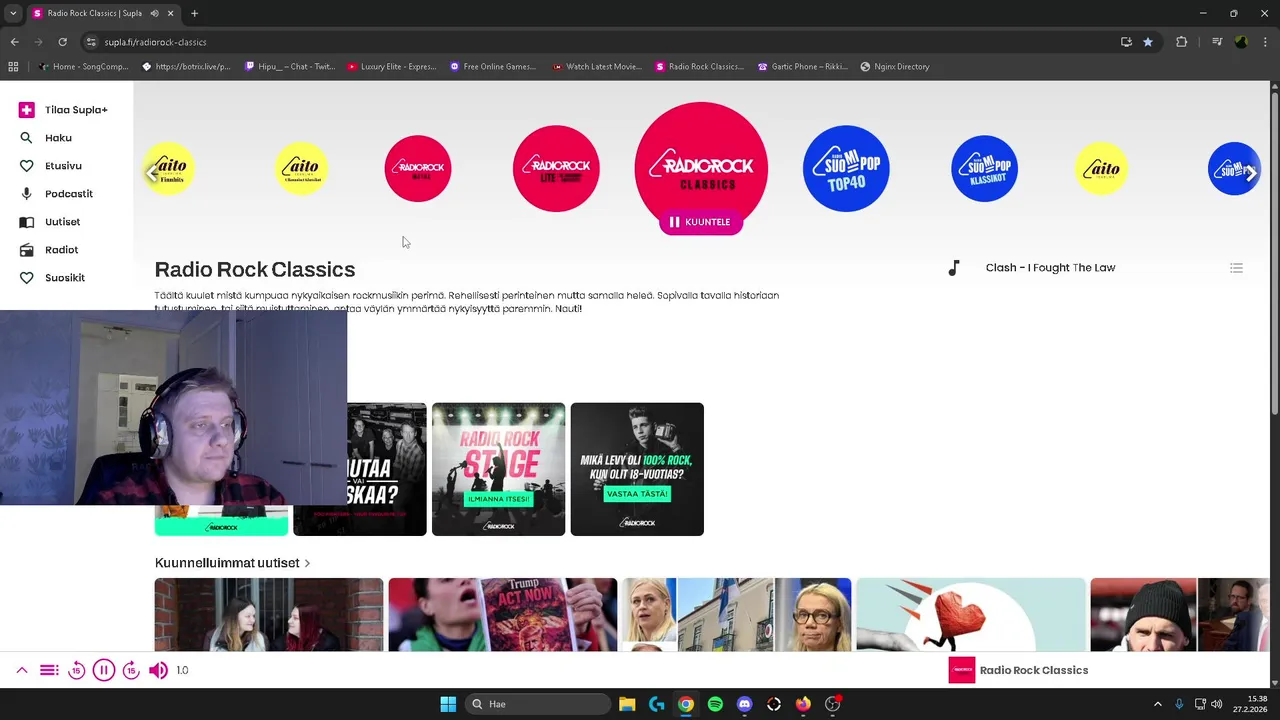Image resolution: width=1280 pixels, height=720 pixels.
Task: Open the system tray volume icon
Action: (x=1216, y=704)
